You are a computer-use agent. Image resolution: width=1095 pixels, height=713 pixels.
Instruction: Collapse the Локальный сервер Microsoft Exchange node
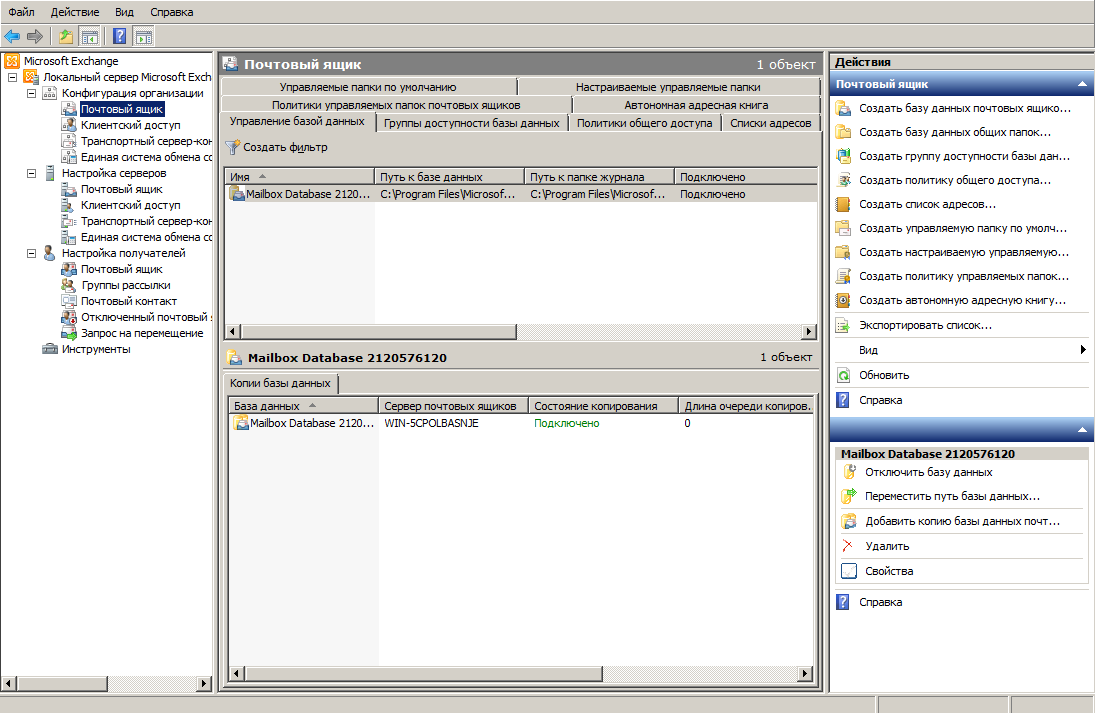pyautogui.click(x=13, y=78)
